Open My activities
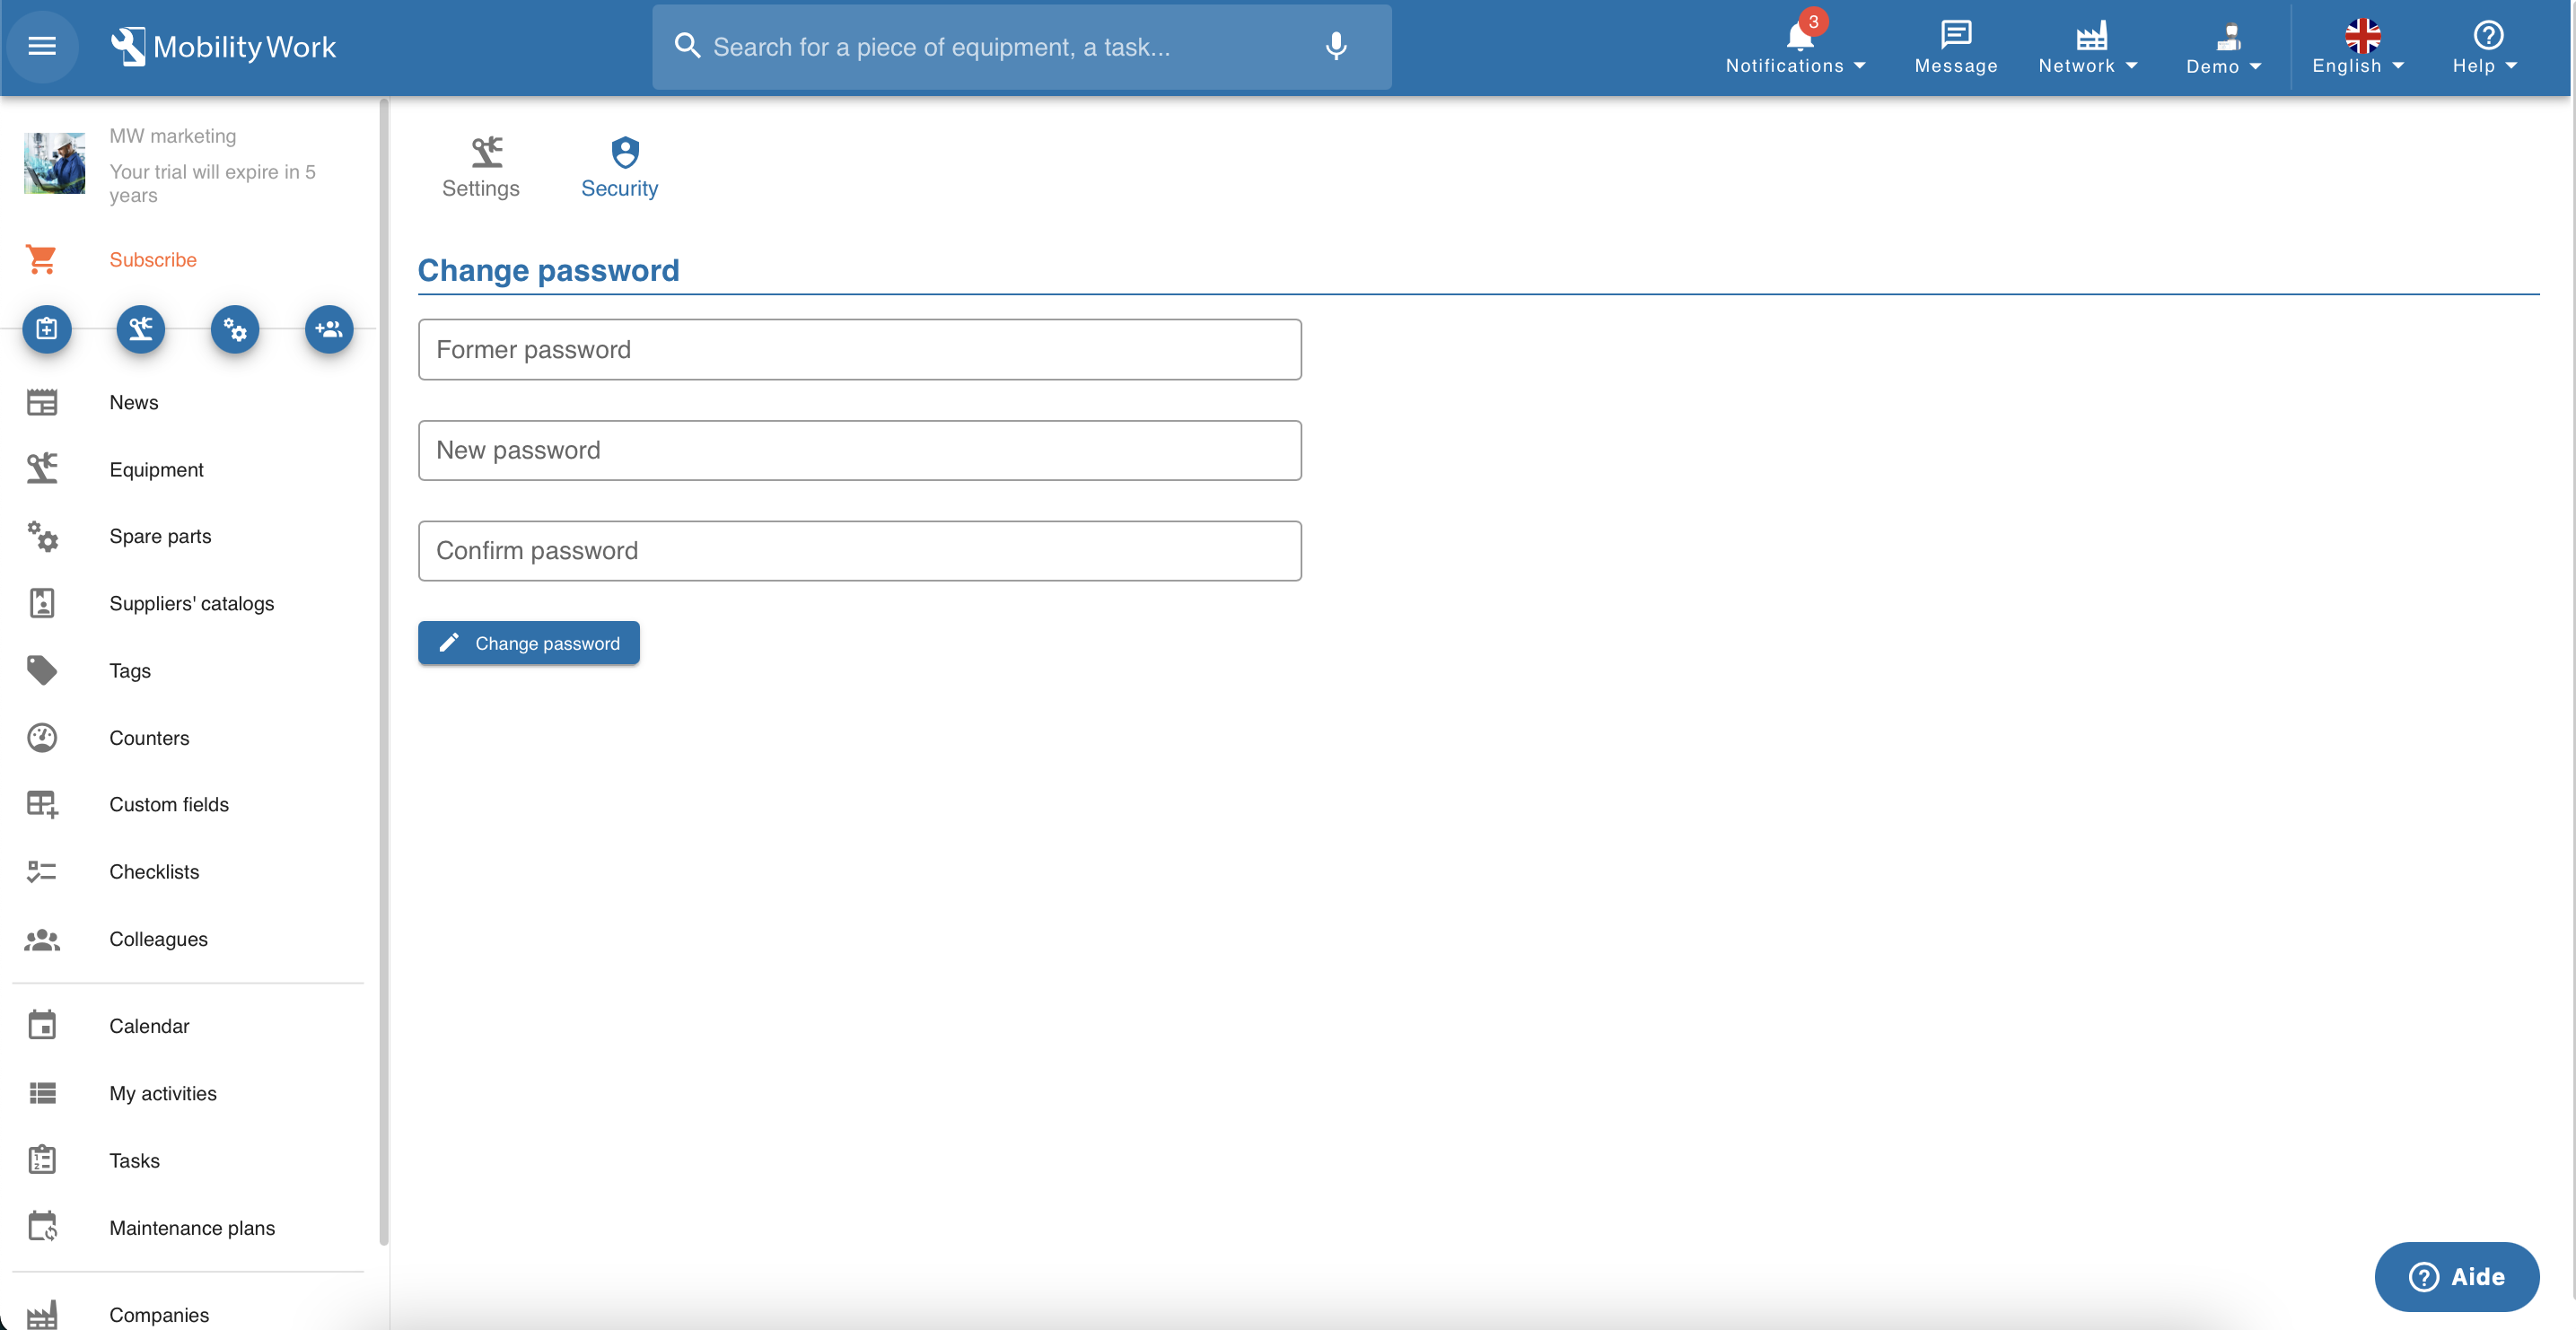Screen dimensions: 2576x1330 pyautogui.click(x=163, y=1093)
